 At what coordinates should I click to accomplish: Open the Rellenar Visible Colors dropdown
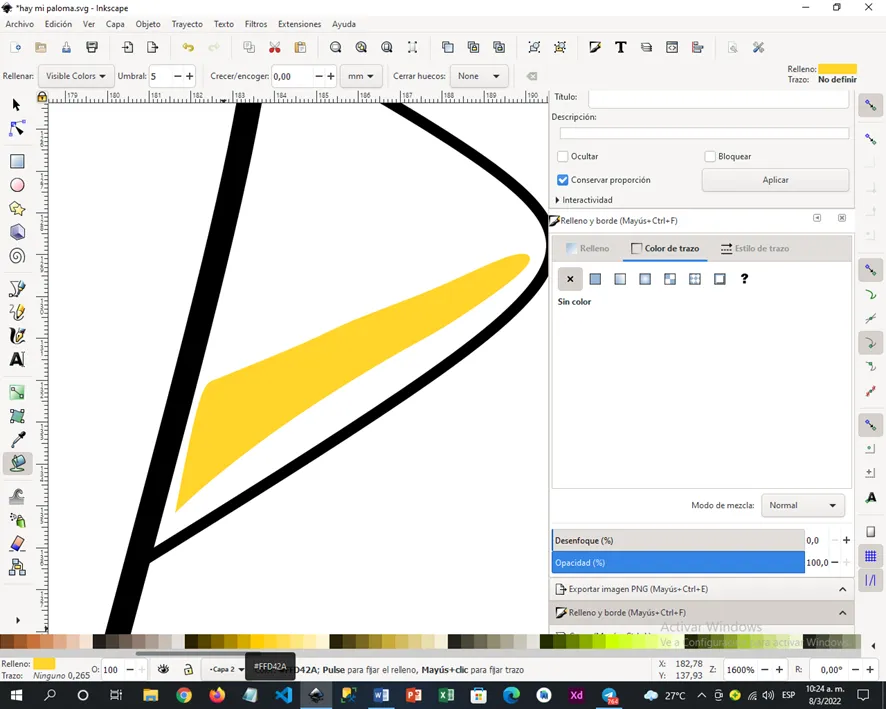click(75, 76)
